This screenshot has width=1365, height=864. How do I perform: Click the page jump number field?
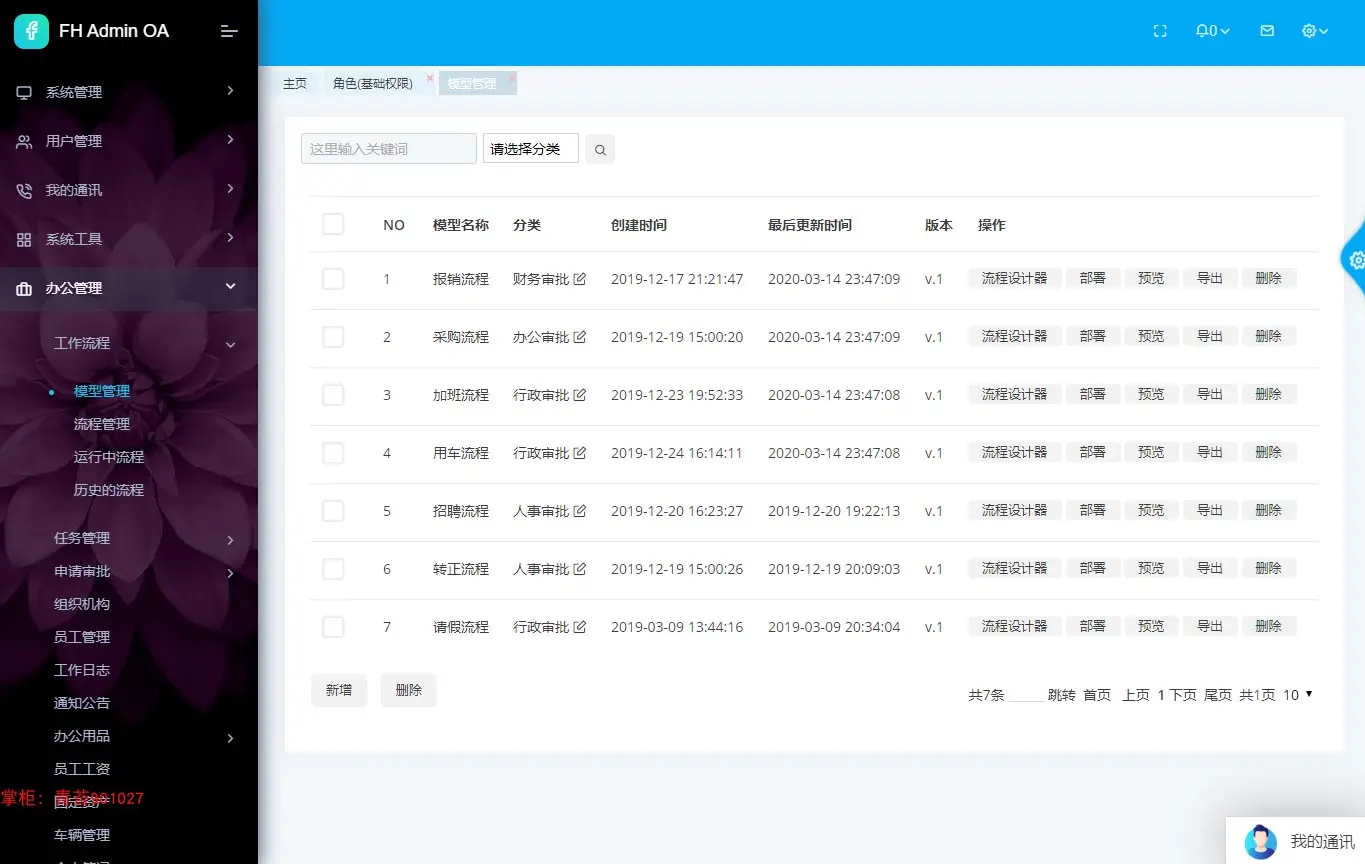[1026, 695]
